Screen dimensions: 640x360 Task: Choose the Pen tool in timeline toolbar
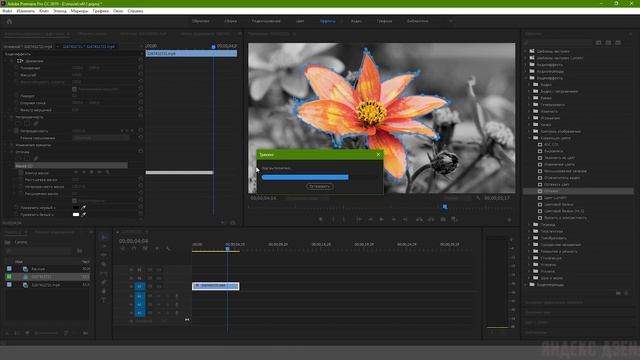pyautogui.click(x=104, y=282)
